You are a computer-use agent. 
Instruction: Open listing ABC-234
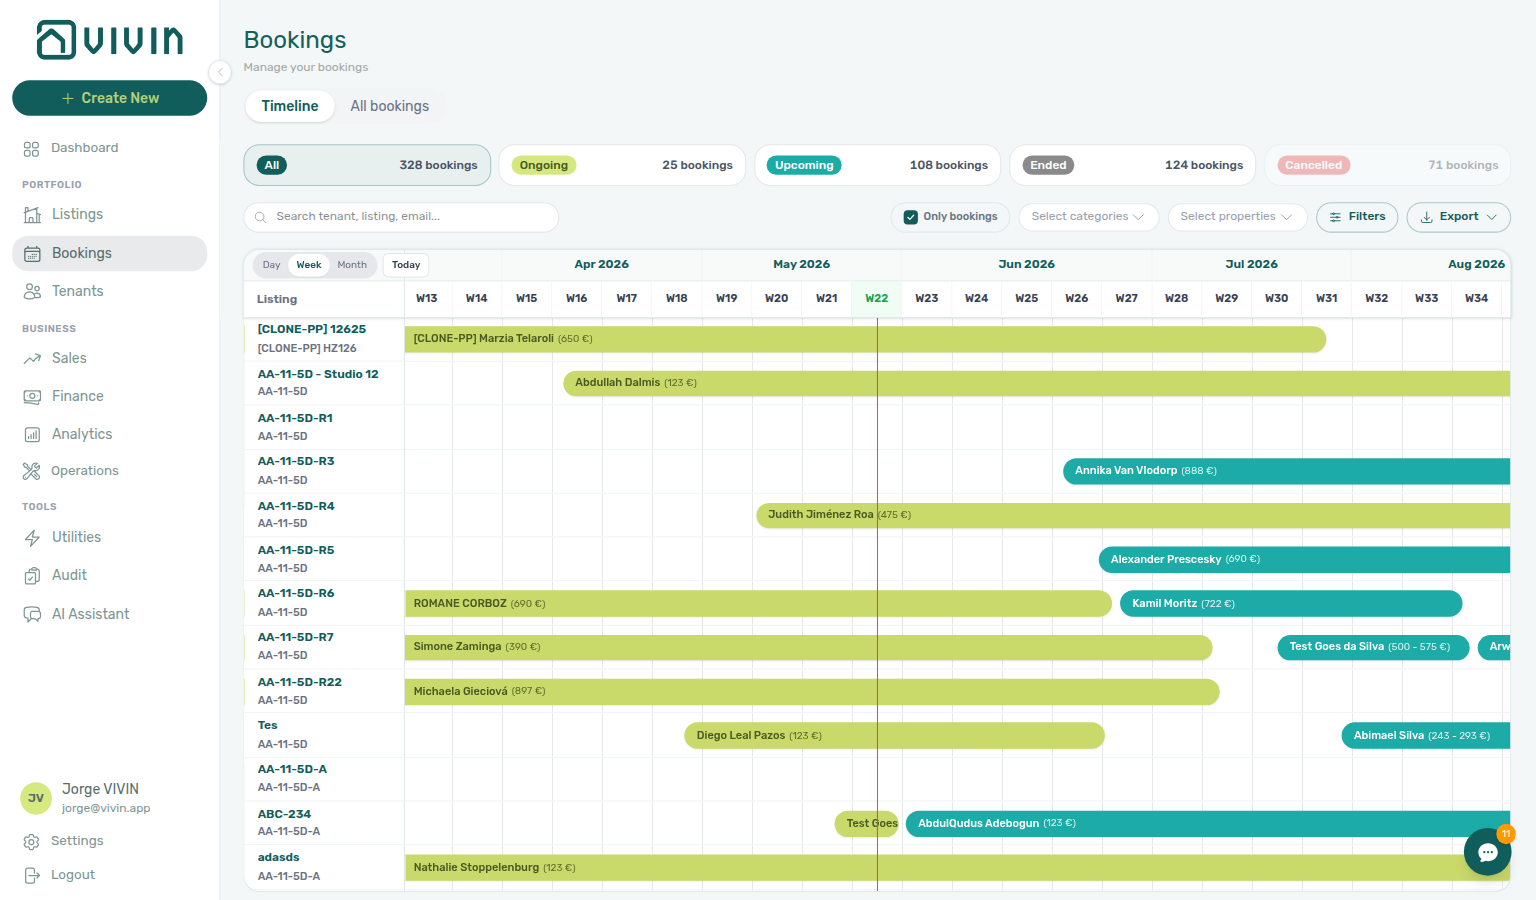click(284, 814)
